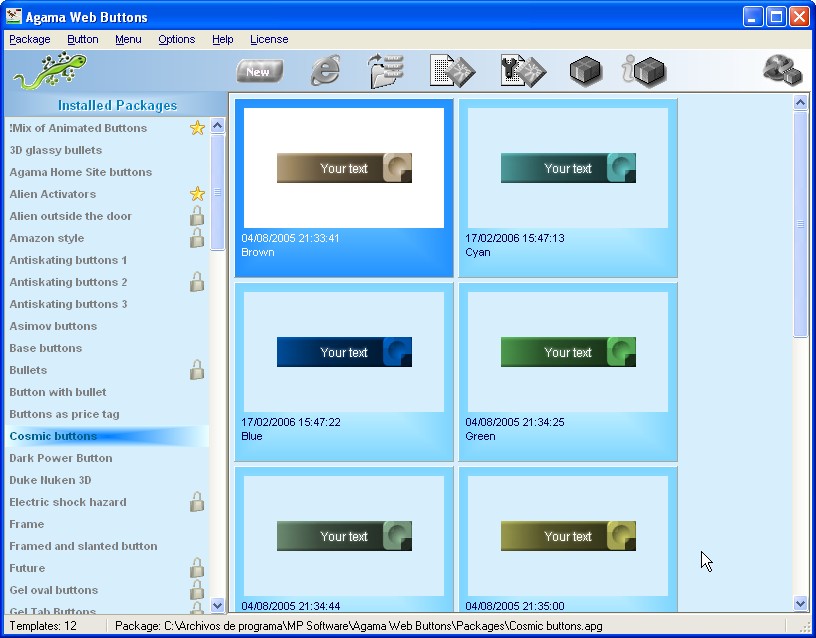Select the Brown button template
The height and width of the screenshot is (638, 816).
click(344, 188)
